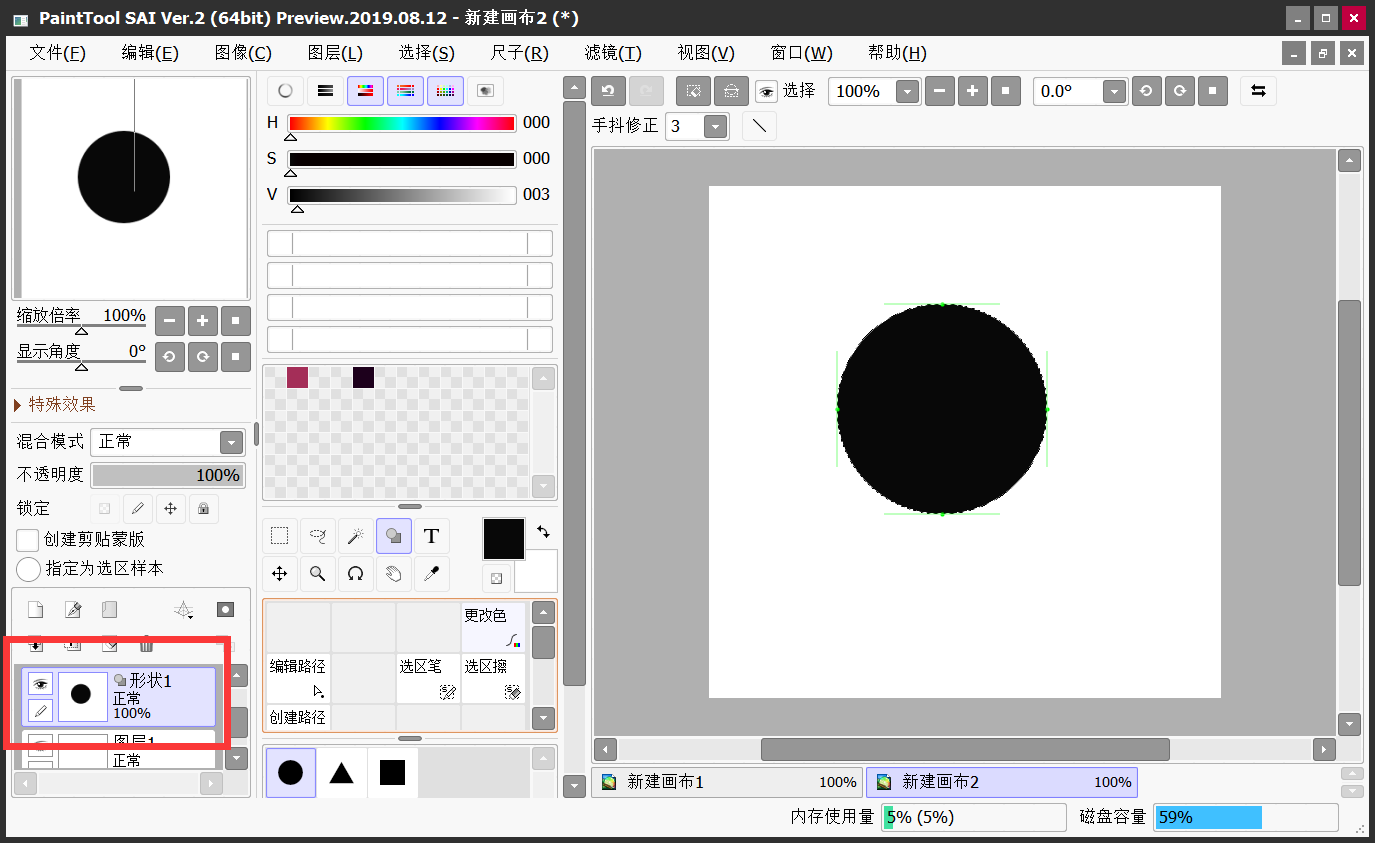Select the magic wand tool
The image size is (1375, 843).
pos(356,537)
